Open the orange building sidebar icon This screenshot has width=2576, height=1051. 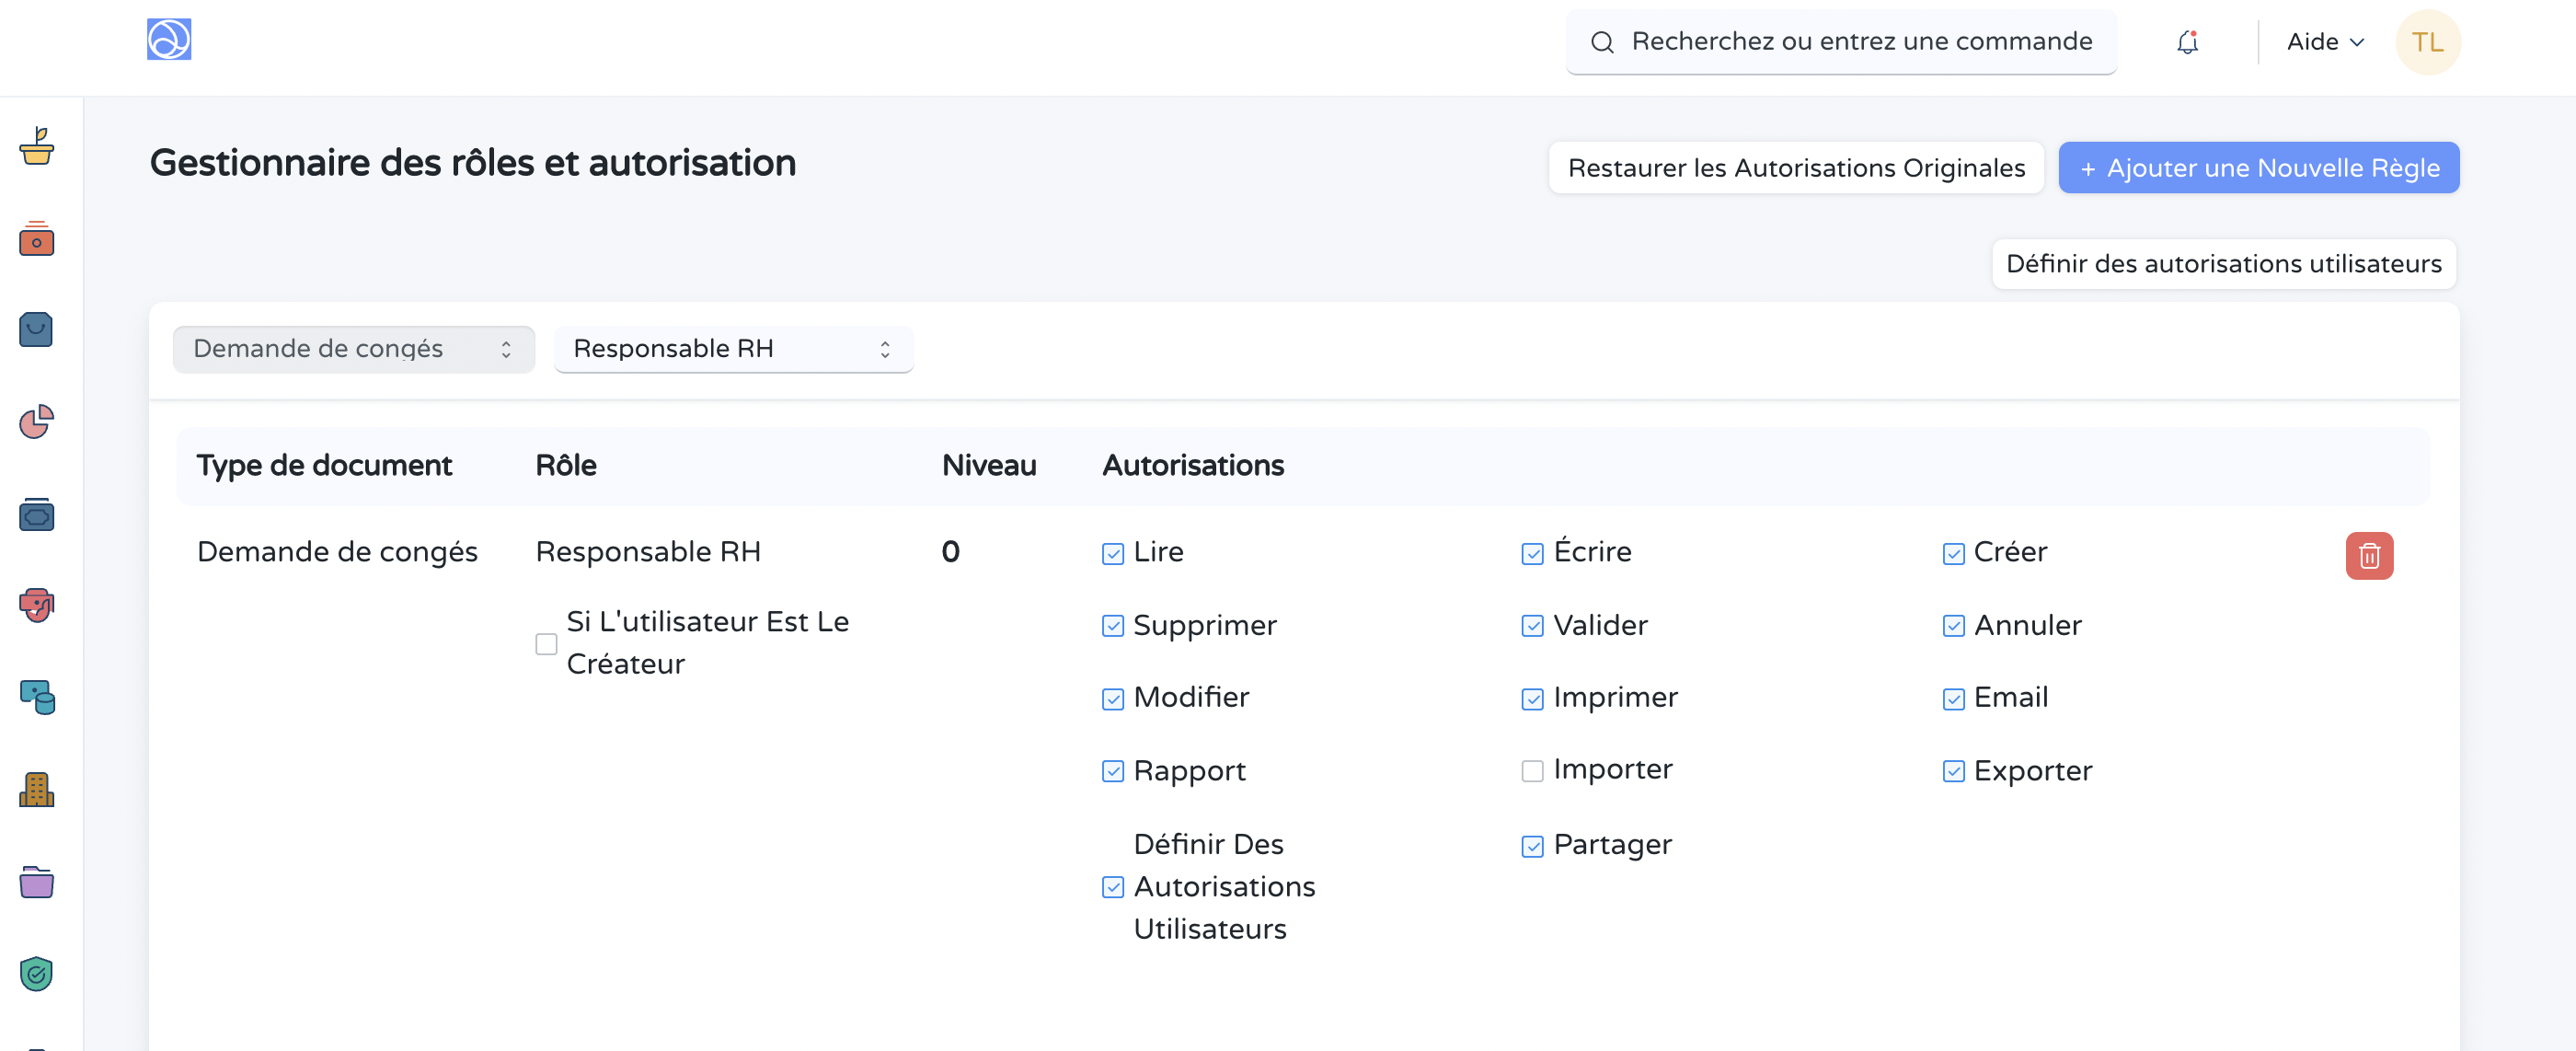[37, 790]
